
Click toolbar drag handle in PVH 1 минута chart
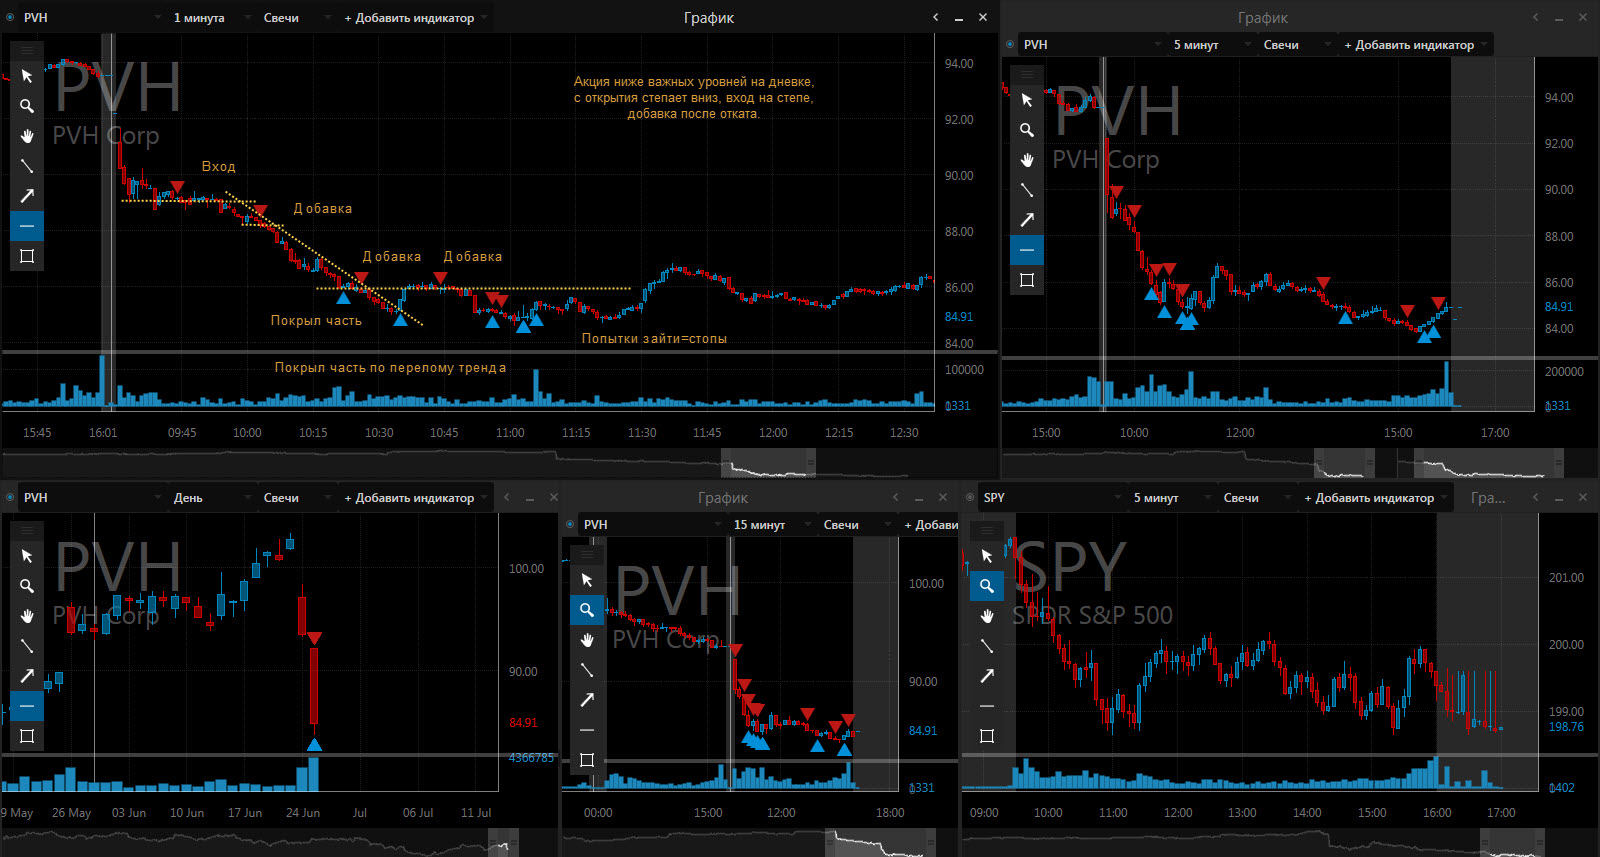tap(27, 50)
